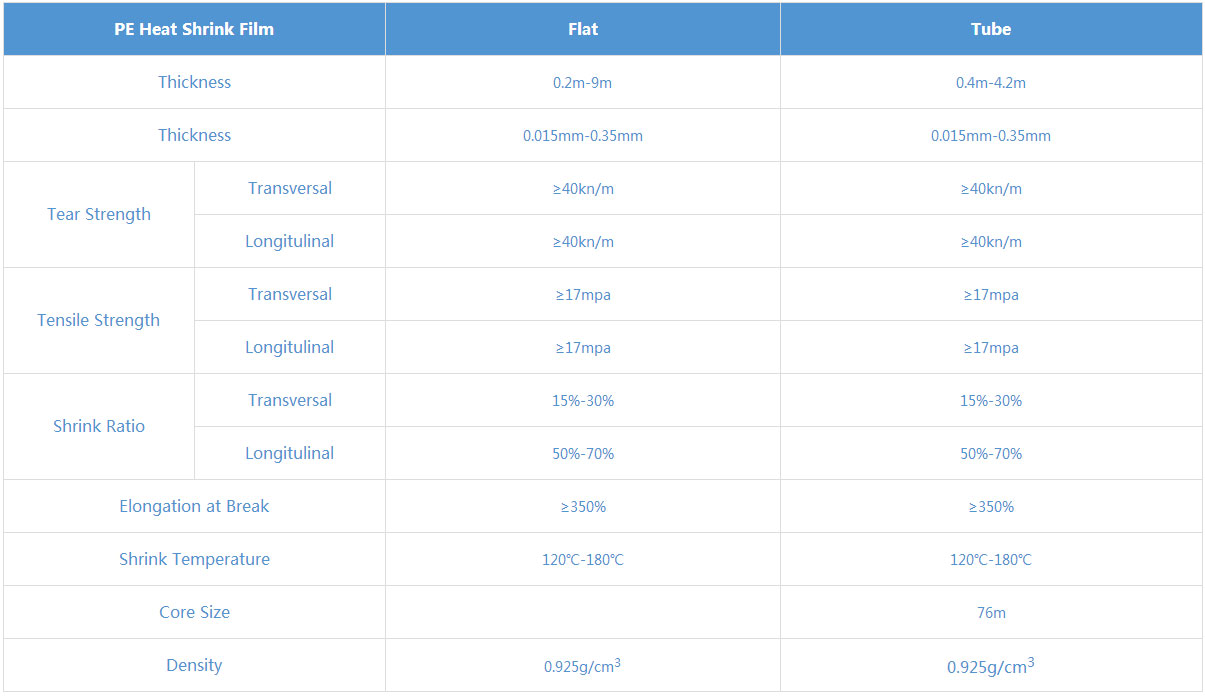Select the "Core Size" row label

click(x=194, y=612)
